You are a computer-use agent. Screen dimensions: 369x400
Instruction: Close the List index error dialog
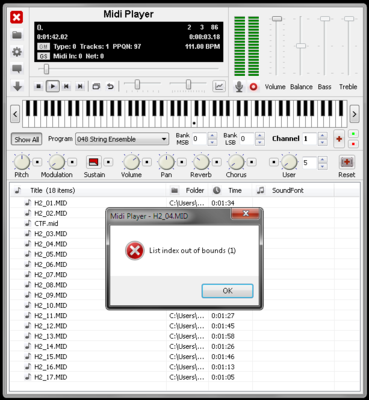click(246, 214)
